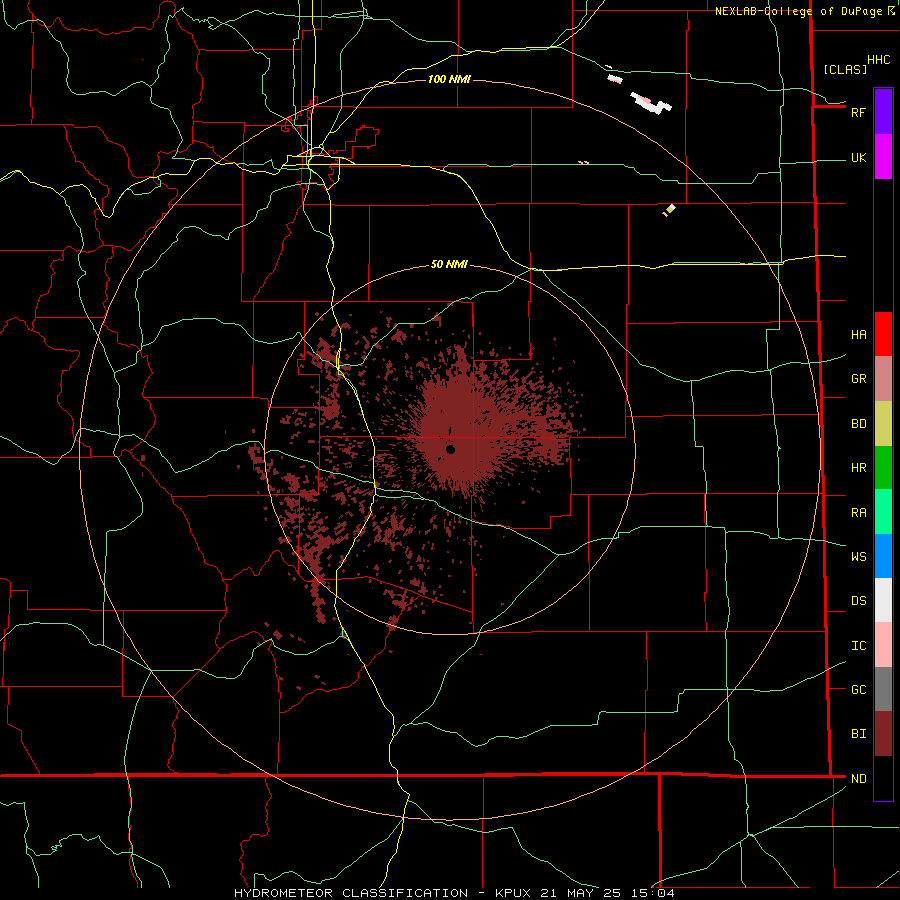Click the UK magenta legend color swatch
The height and width of the screenshot is (900, 900).
coord(883,157)
